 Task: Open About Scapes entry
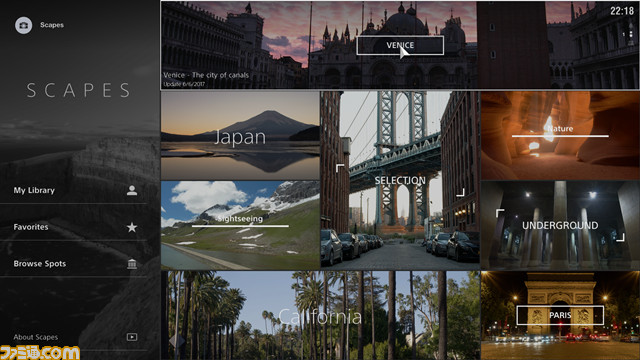click(73, 337)
